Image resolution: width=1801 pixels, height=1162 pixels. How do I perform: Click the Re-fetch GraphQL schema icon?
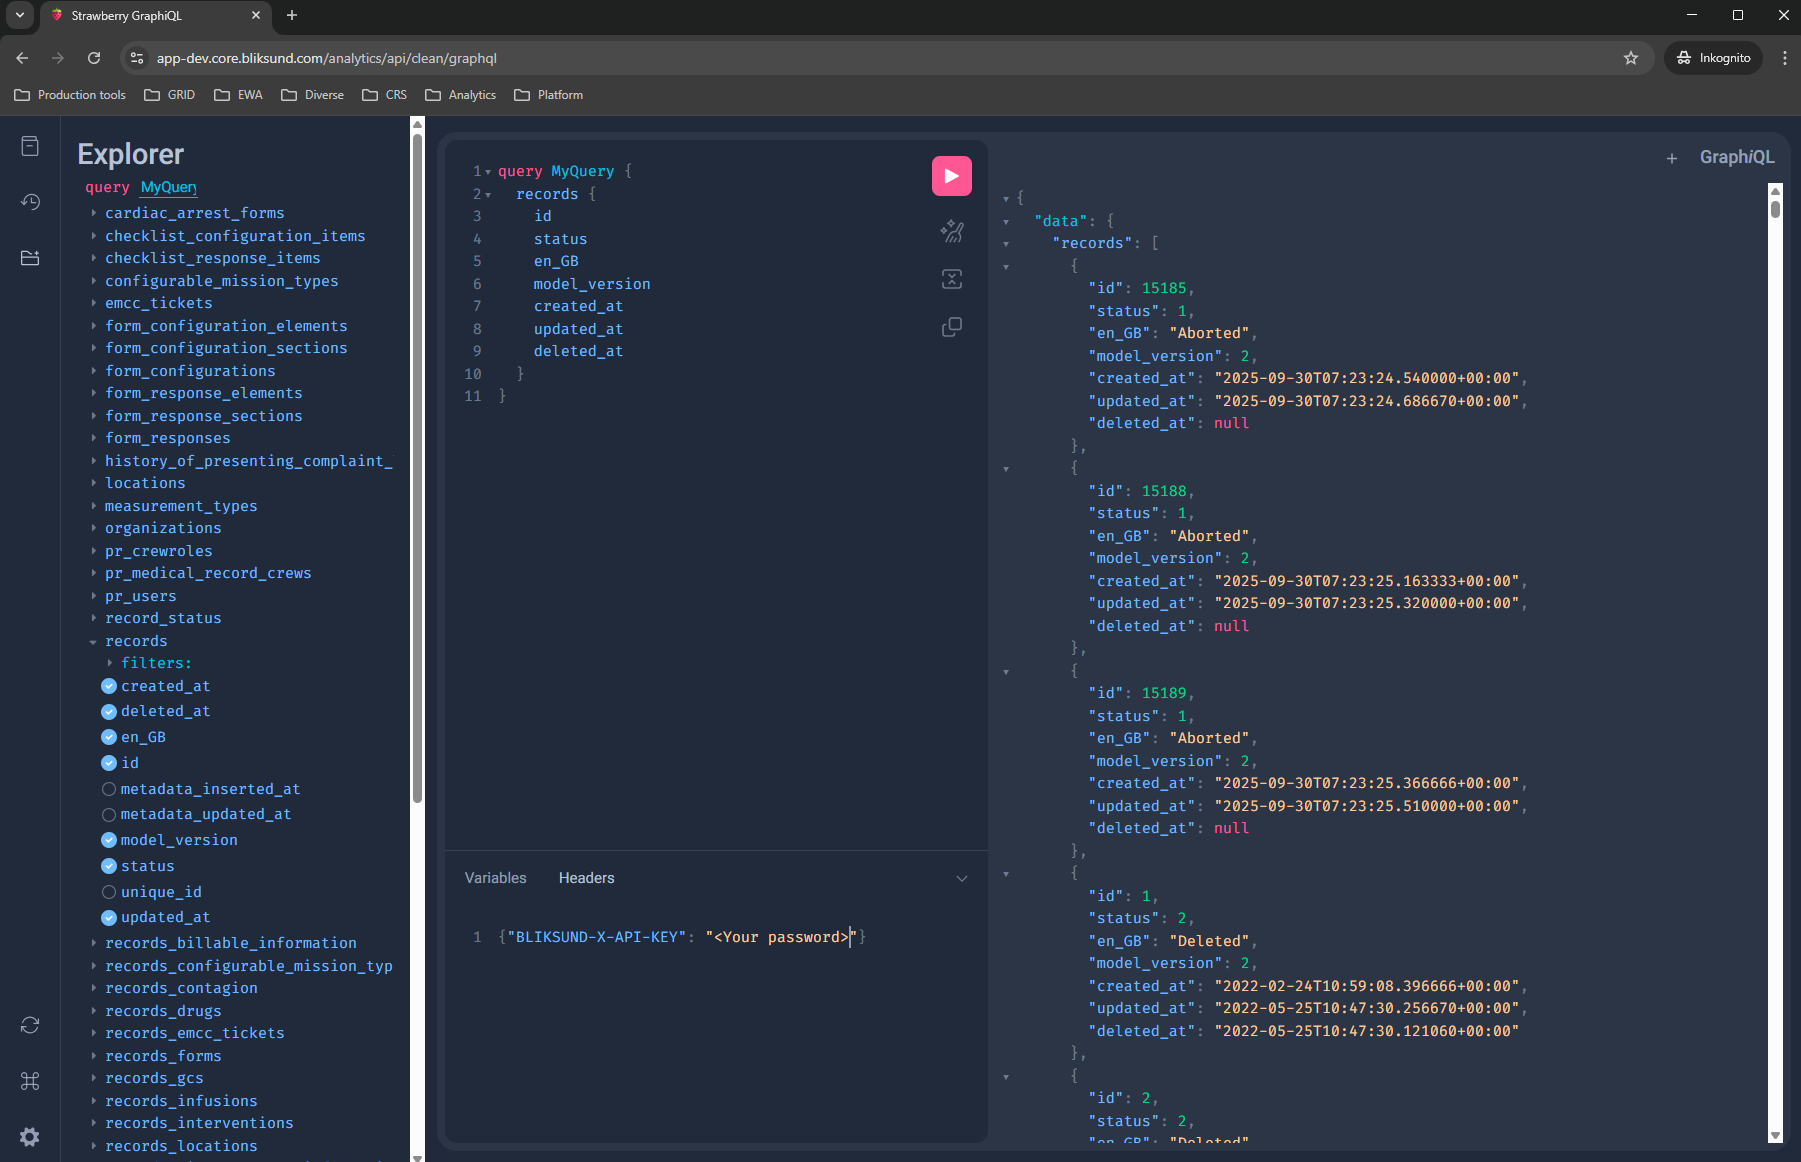pyautogui.click(x=30, y=1025)
